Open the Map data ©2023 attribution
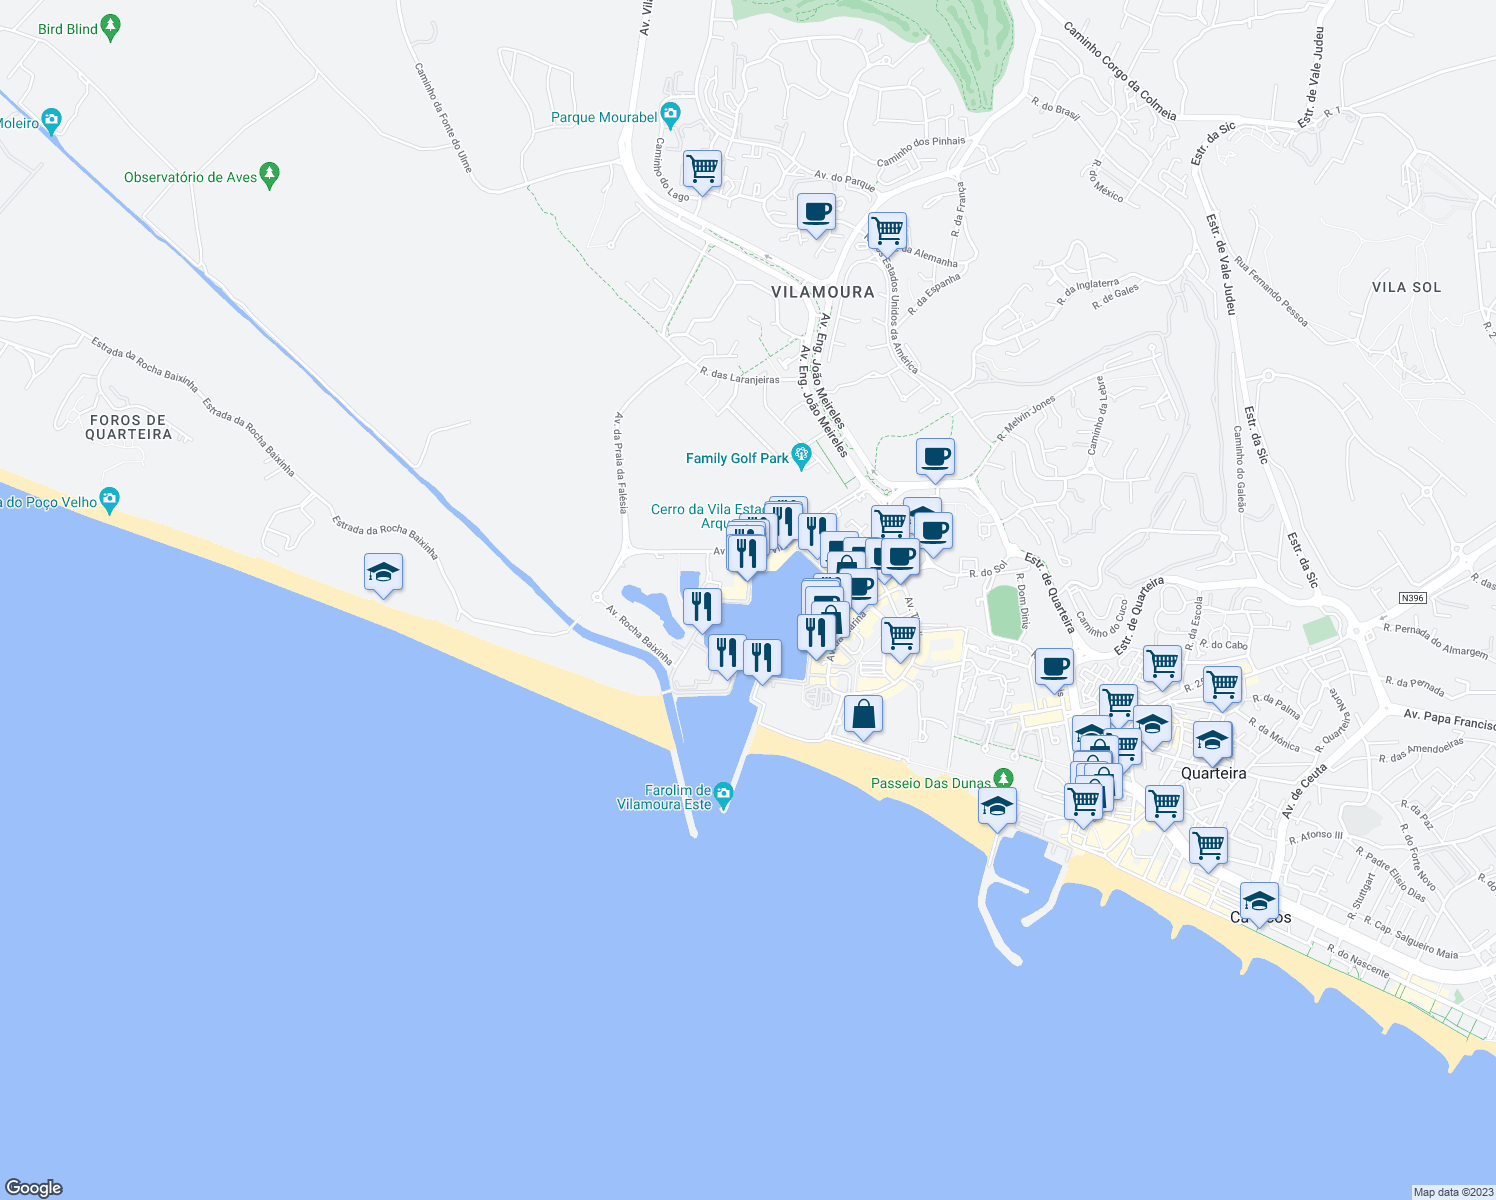 (1452, 1192)
